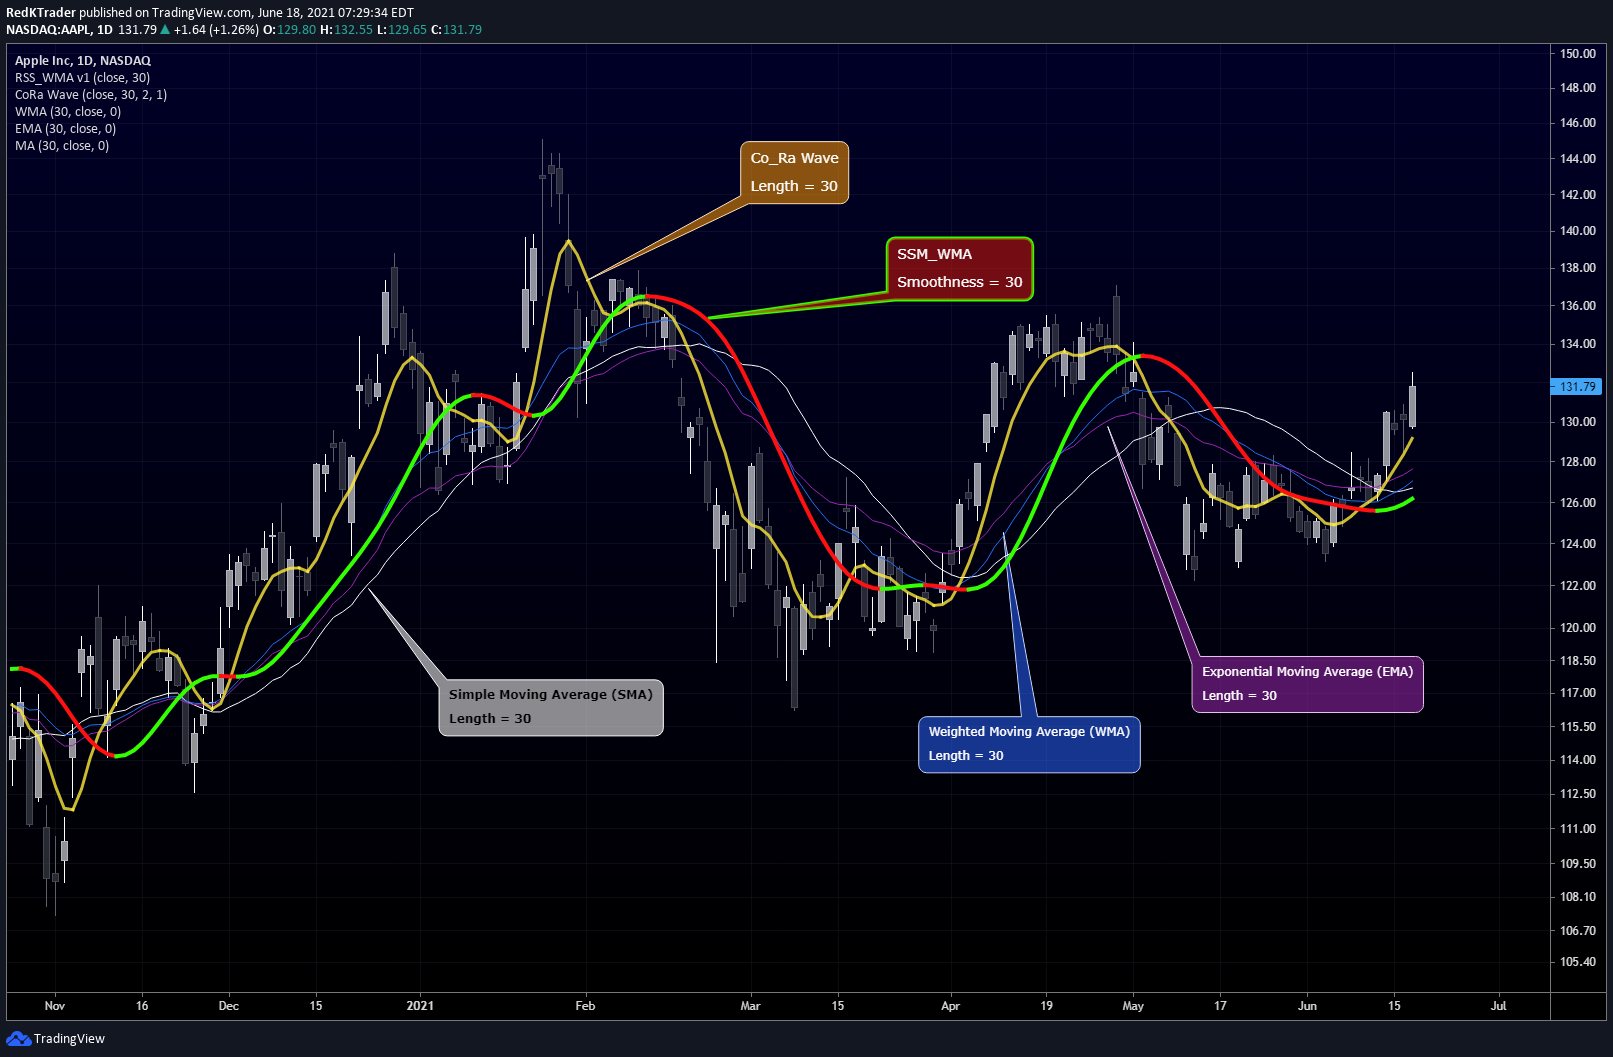Viewport: 1613px width, 1057px height.
Task: Open the TradingView text link at bottom
Action: click(x=69, y=1039)
